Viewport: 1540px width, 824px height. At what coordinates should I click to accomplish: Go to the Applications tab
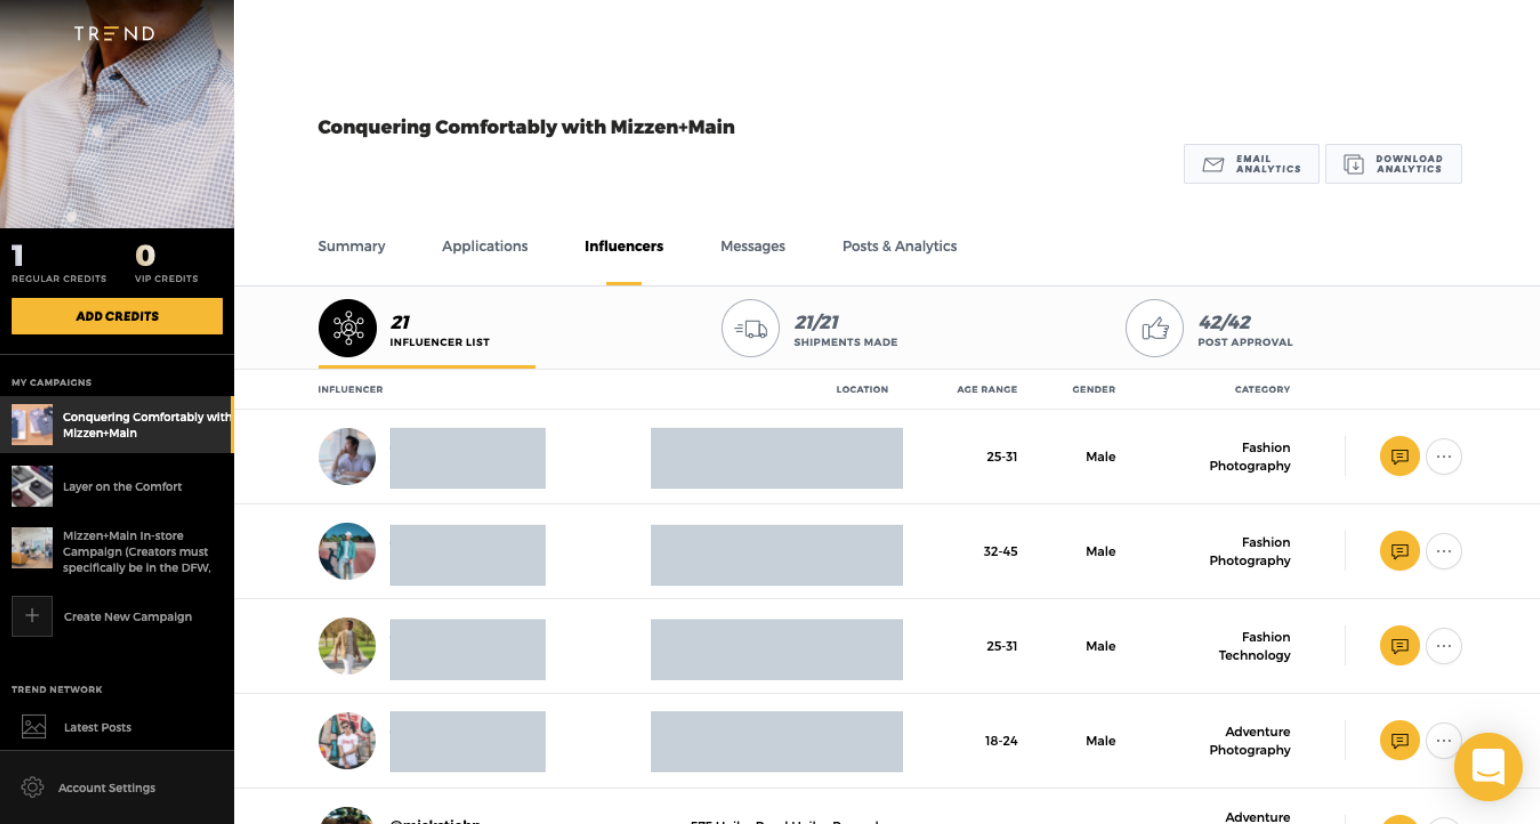point(485,246)
